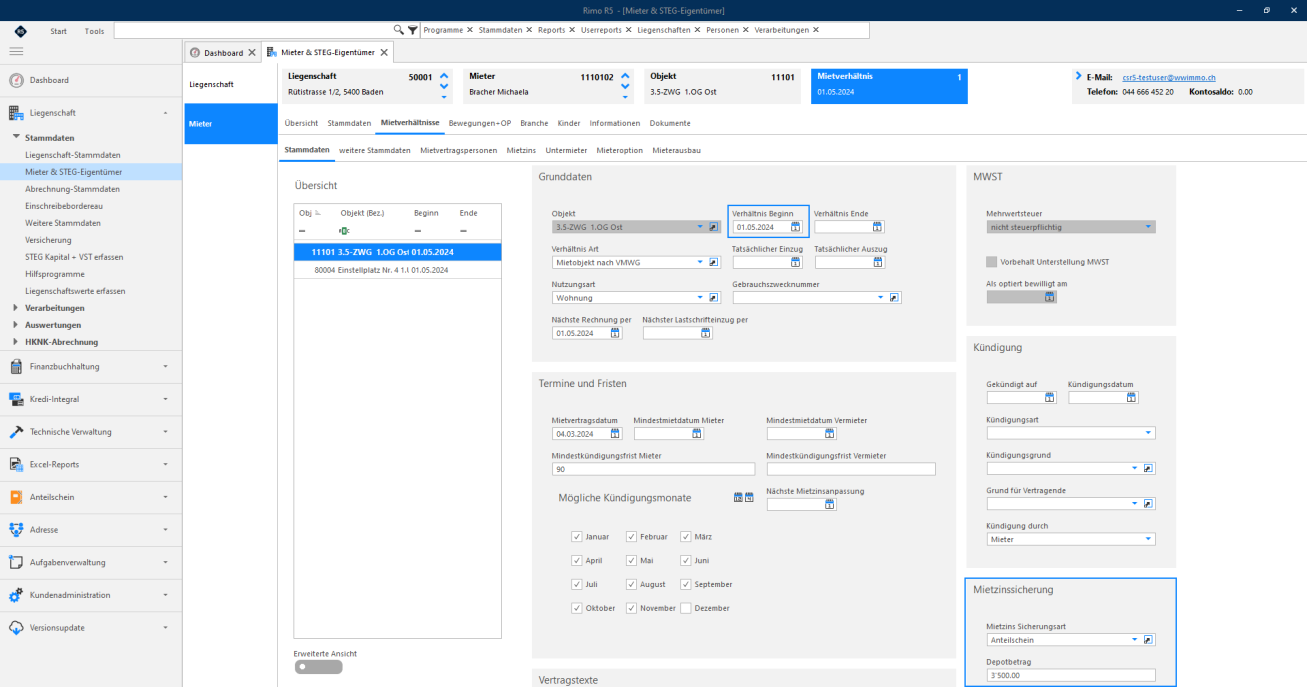The height and width of the screenshot is (687, 1307).
Task: Open Abrechnung-Stammdaten in the sidebar
Action: 73,189
